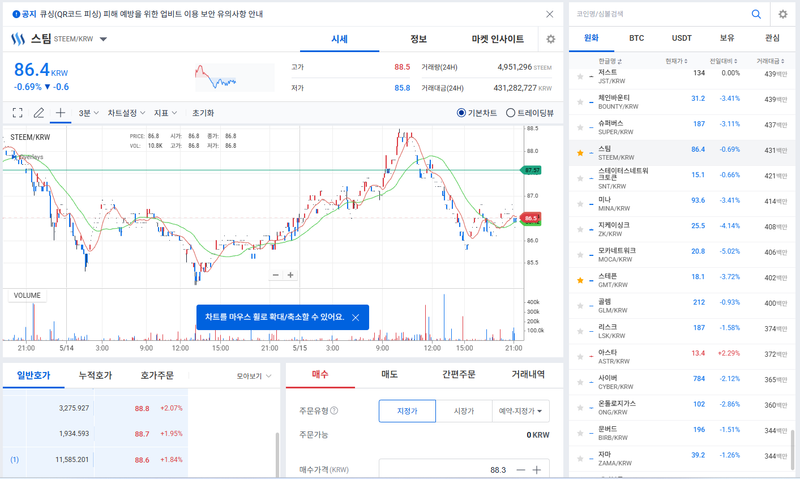Click the 매수가격 price input field

click(x=445, y=469)
